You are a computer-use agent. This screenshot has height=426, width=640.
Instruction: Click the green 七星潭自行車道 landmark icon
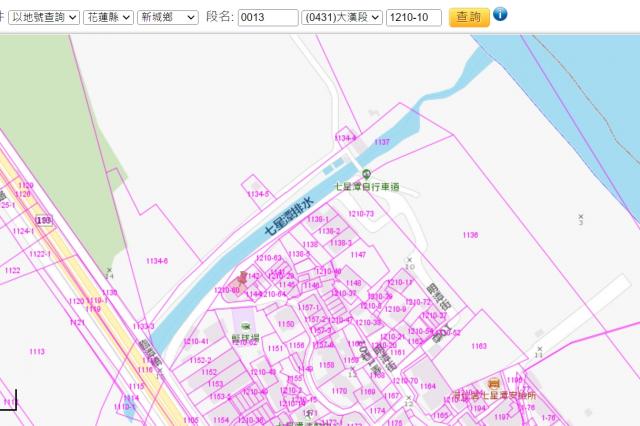(x=366, y=174)
